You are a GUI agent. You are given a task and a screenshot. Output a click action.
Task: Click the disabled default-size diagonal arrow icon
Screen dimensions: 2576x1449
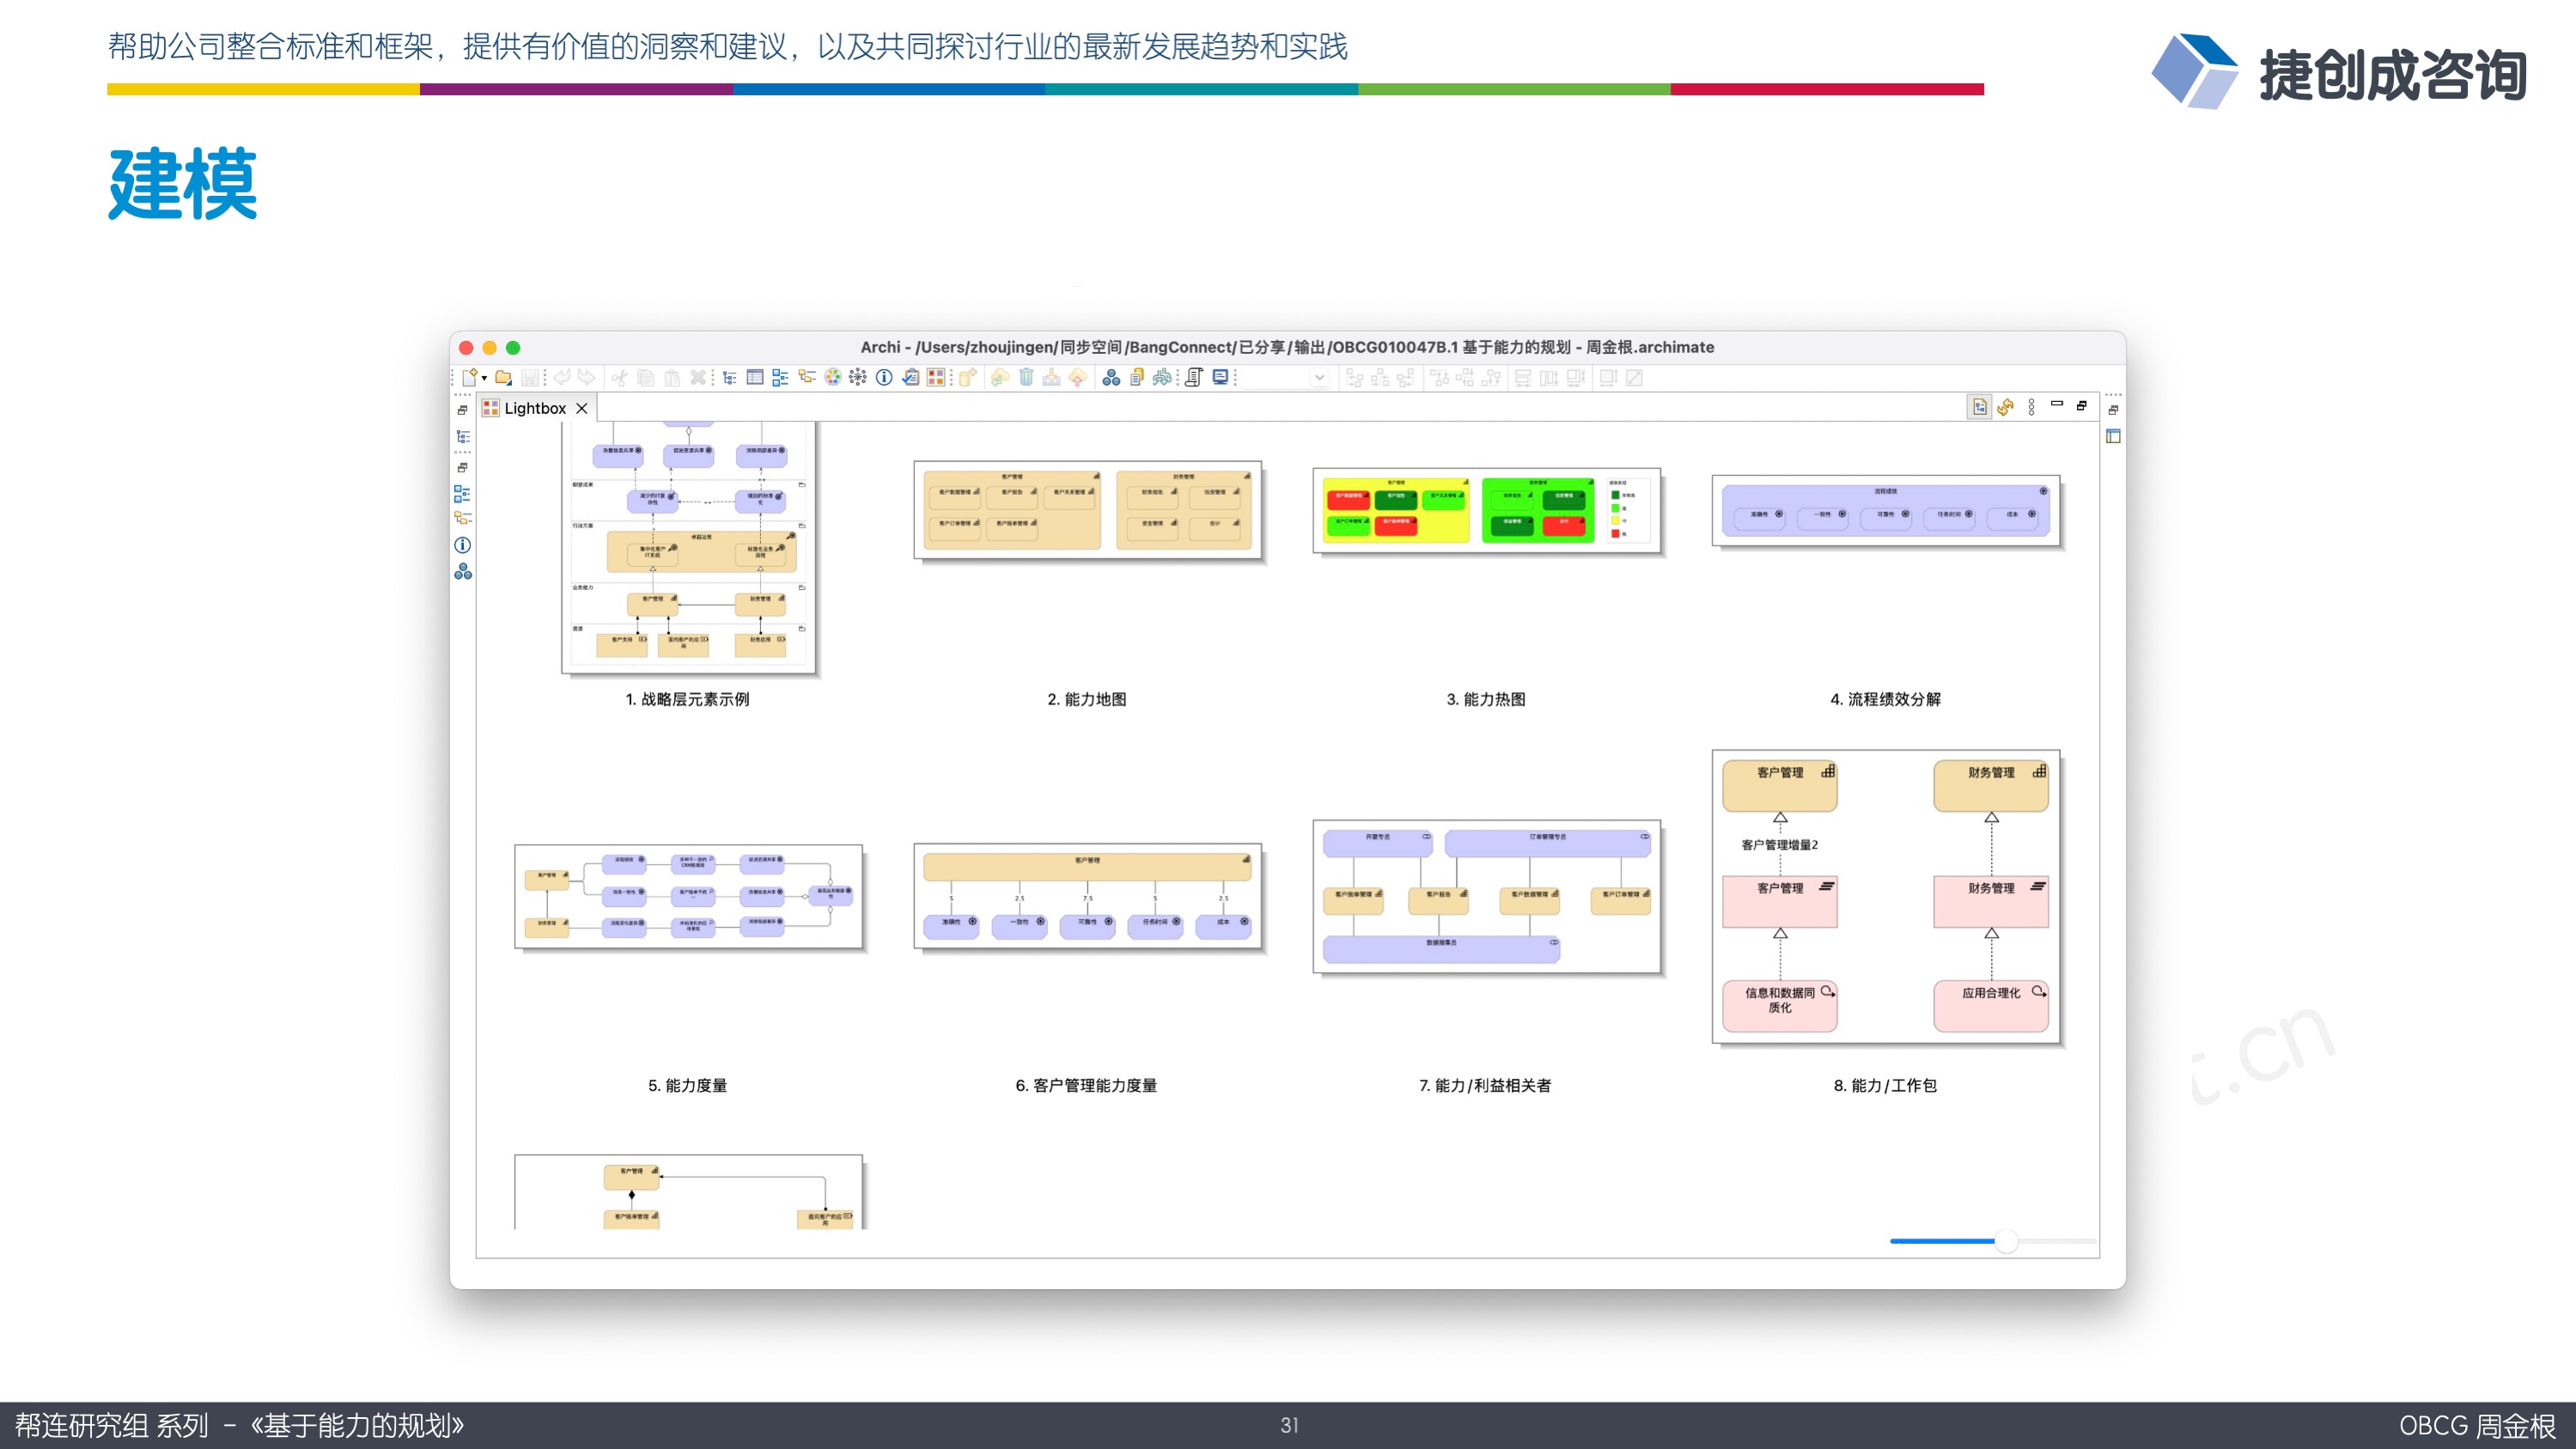tap(1634, 377)
